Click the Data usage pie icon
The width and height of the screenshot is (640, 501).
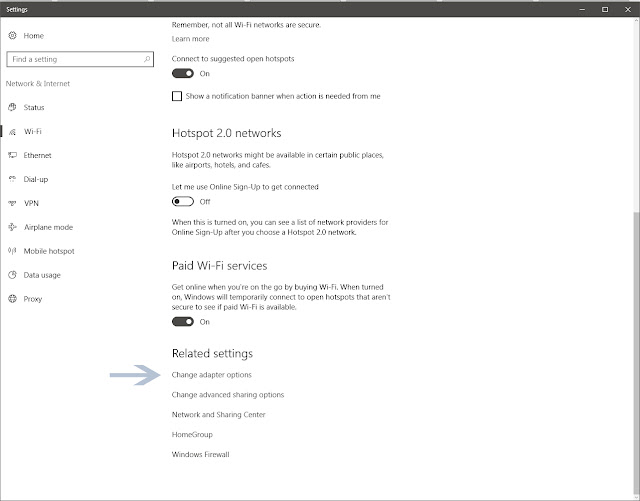[13, 275]
